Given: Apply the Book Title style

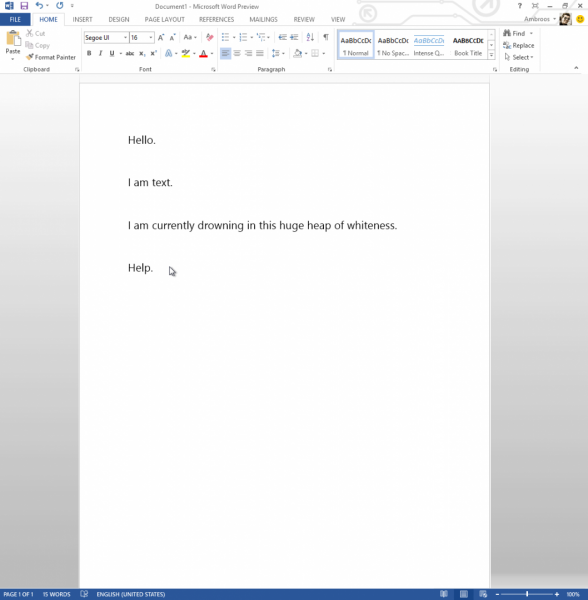Looking at the screenshot, I should tap(468, 45).
